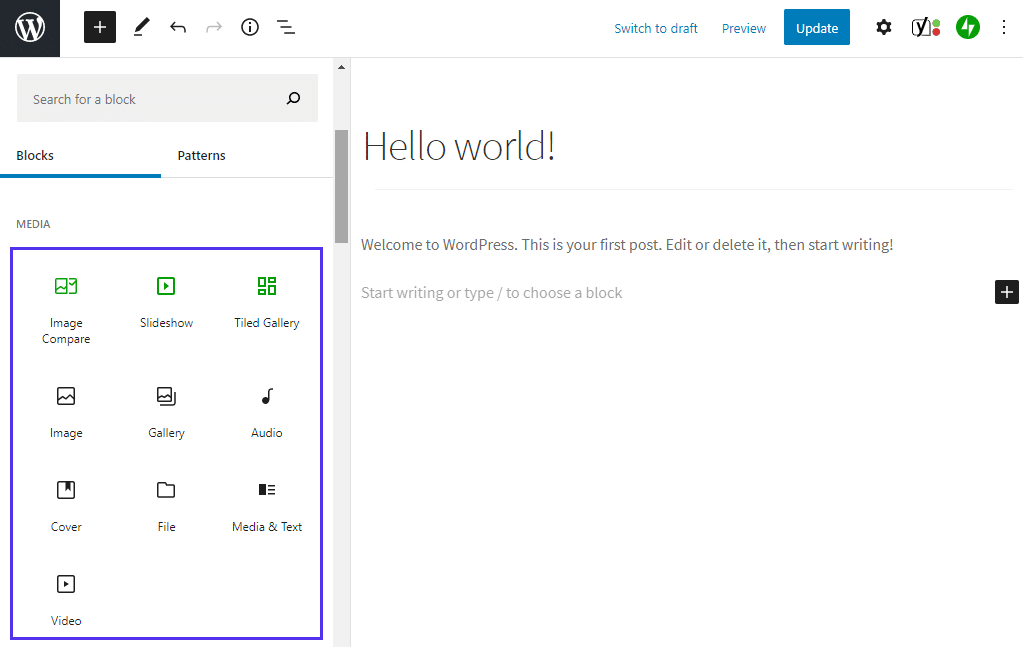Click the Switch to draft link
Image resolution: width=1023 pixels, height=647 pixels.
(655, 28)
